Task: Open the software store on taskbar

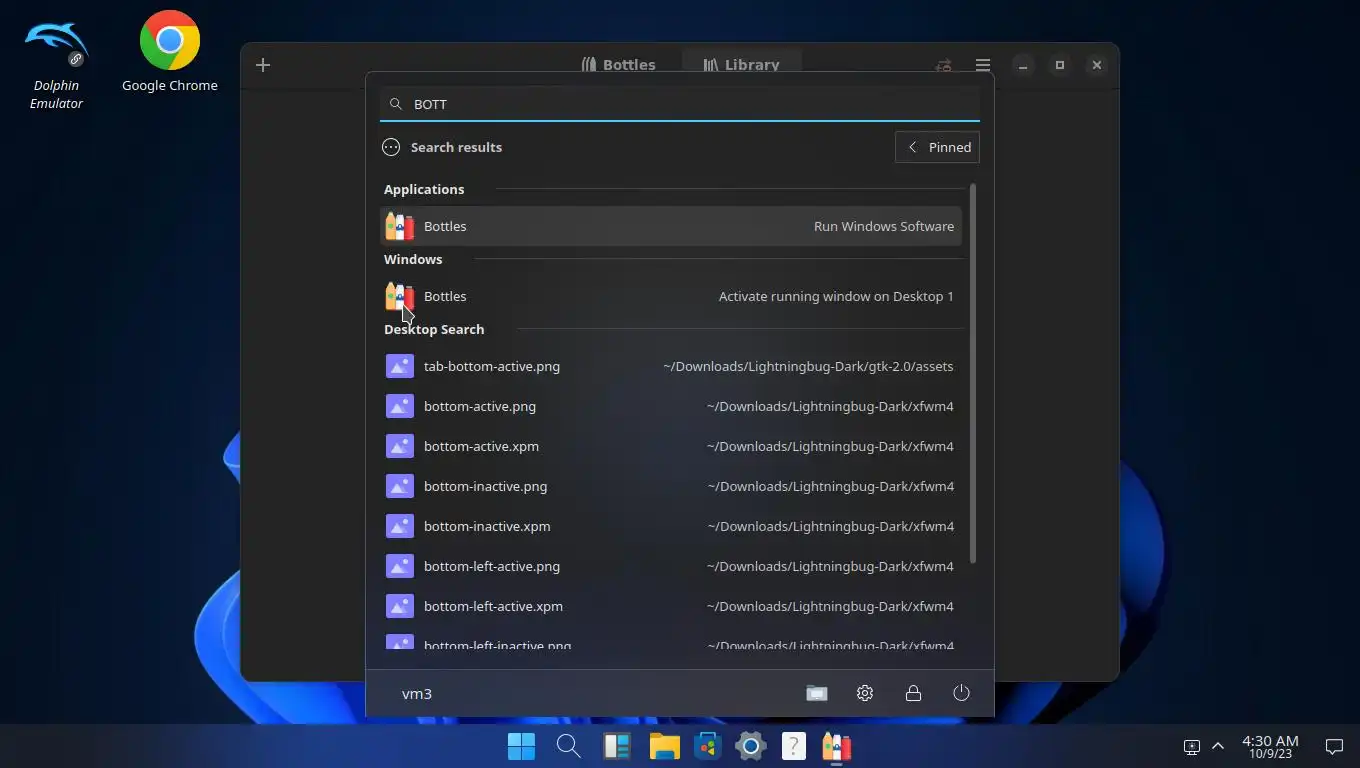Action: click(708, 746)
